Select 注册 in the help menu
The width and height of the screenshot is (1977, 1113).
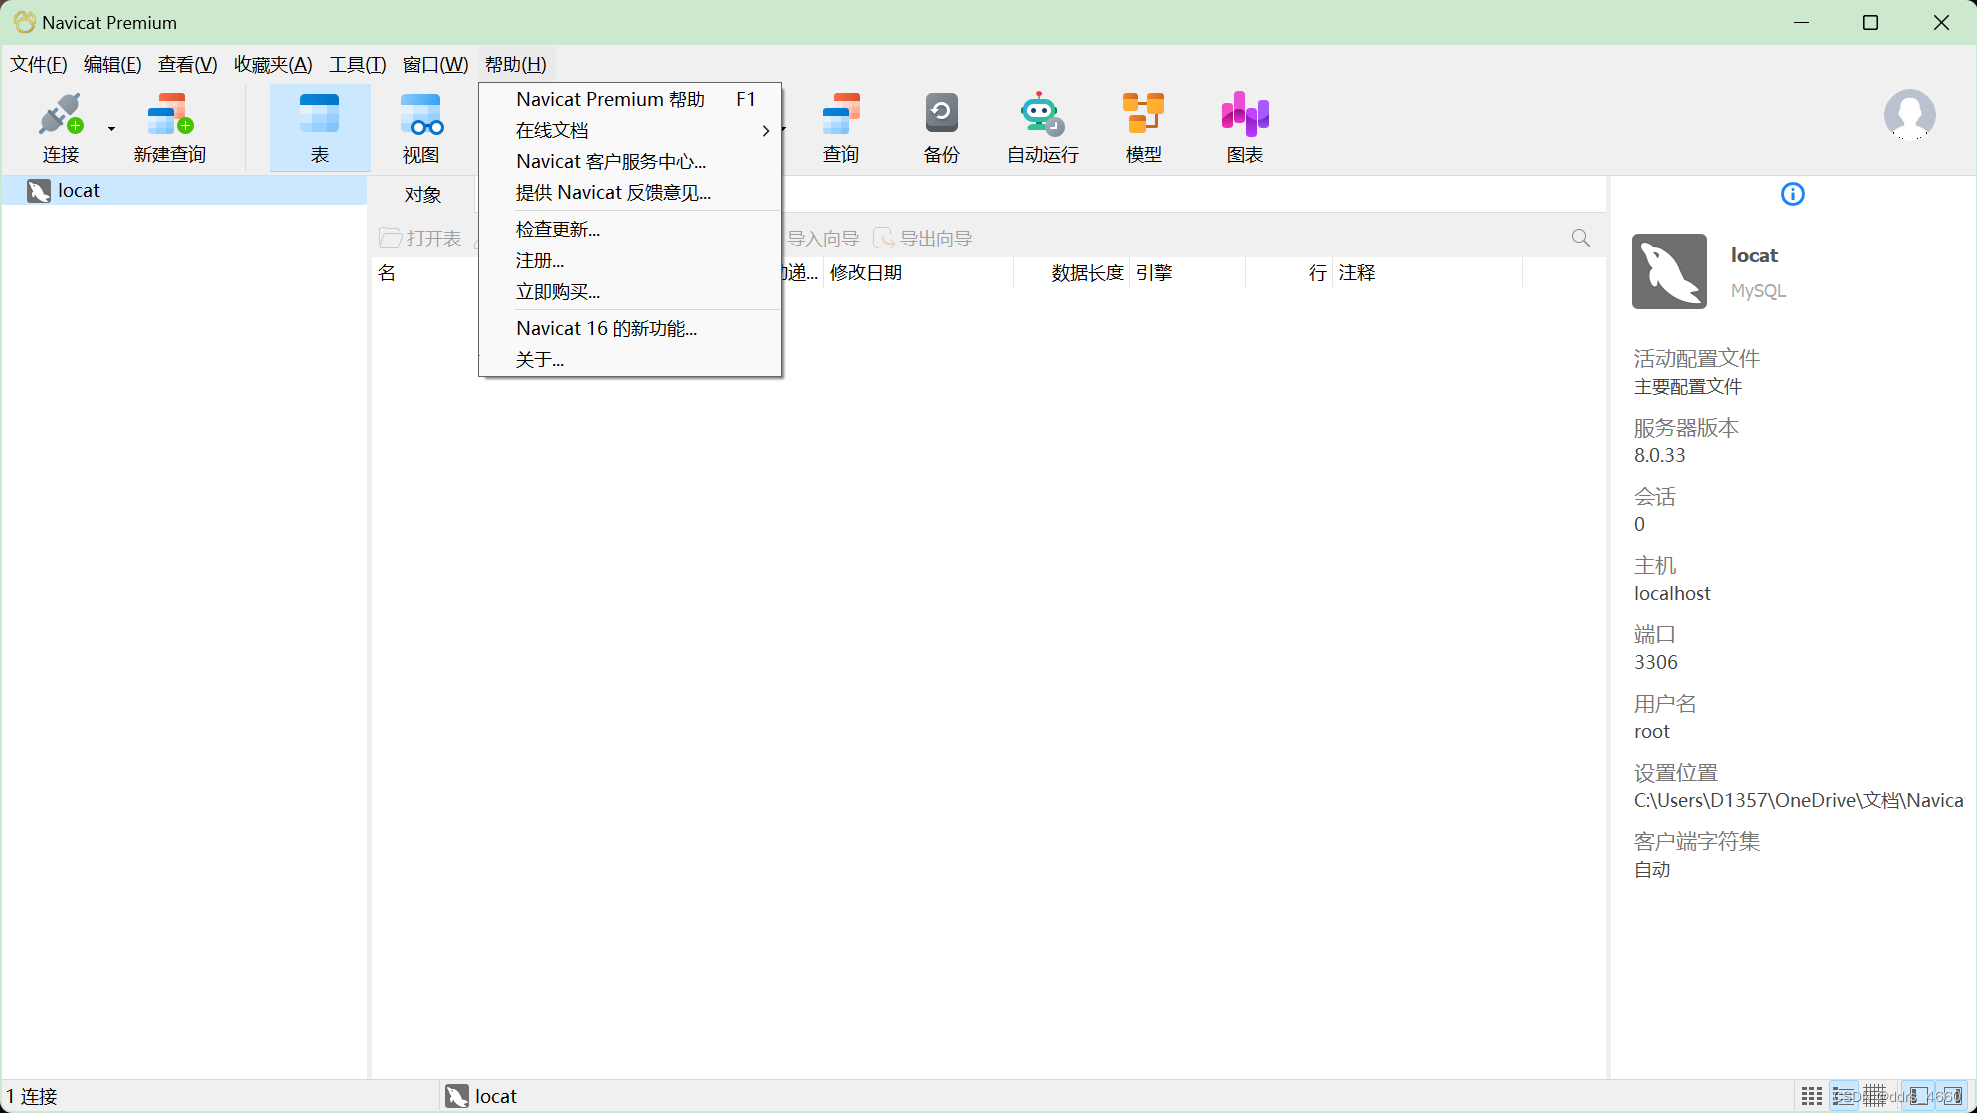coord(630,260)
